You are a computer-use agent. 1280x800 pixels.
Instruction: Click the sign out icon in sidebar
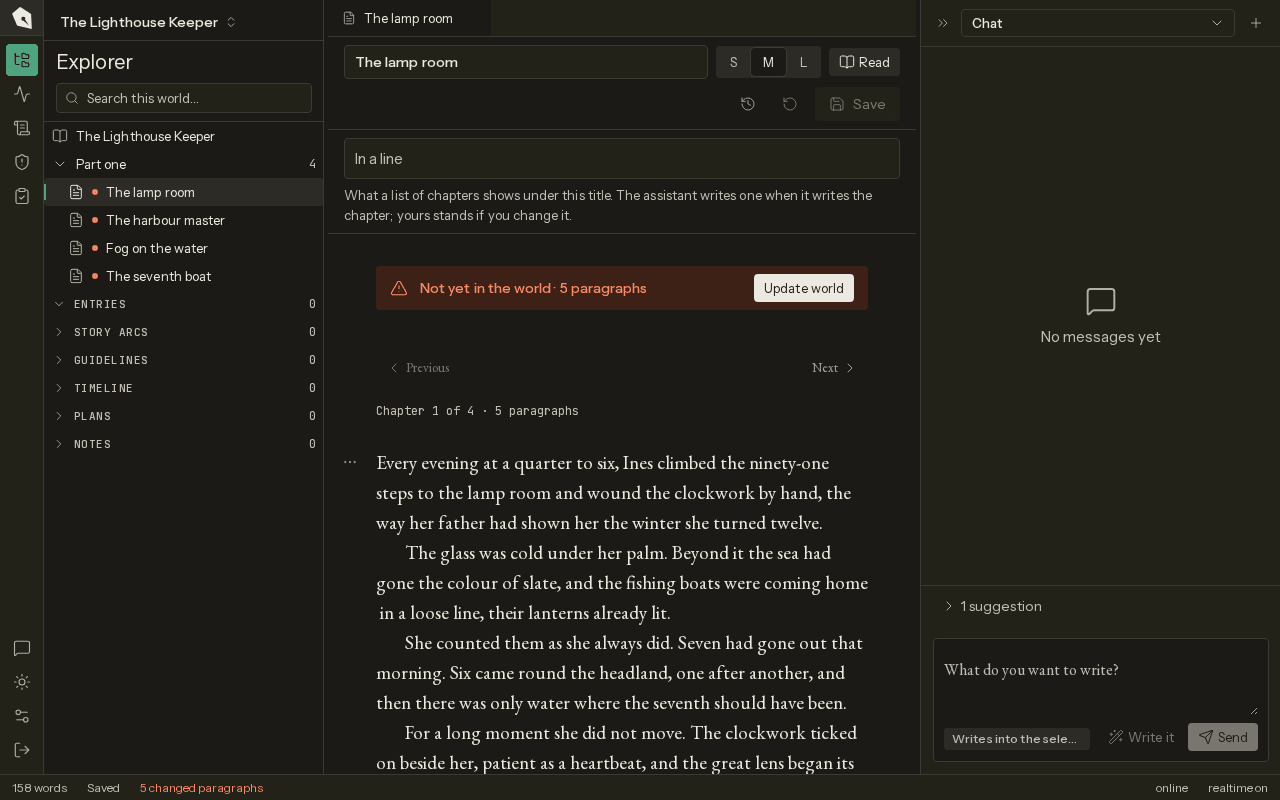[22, 750]
